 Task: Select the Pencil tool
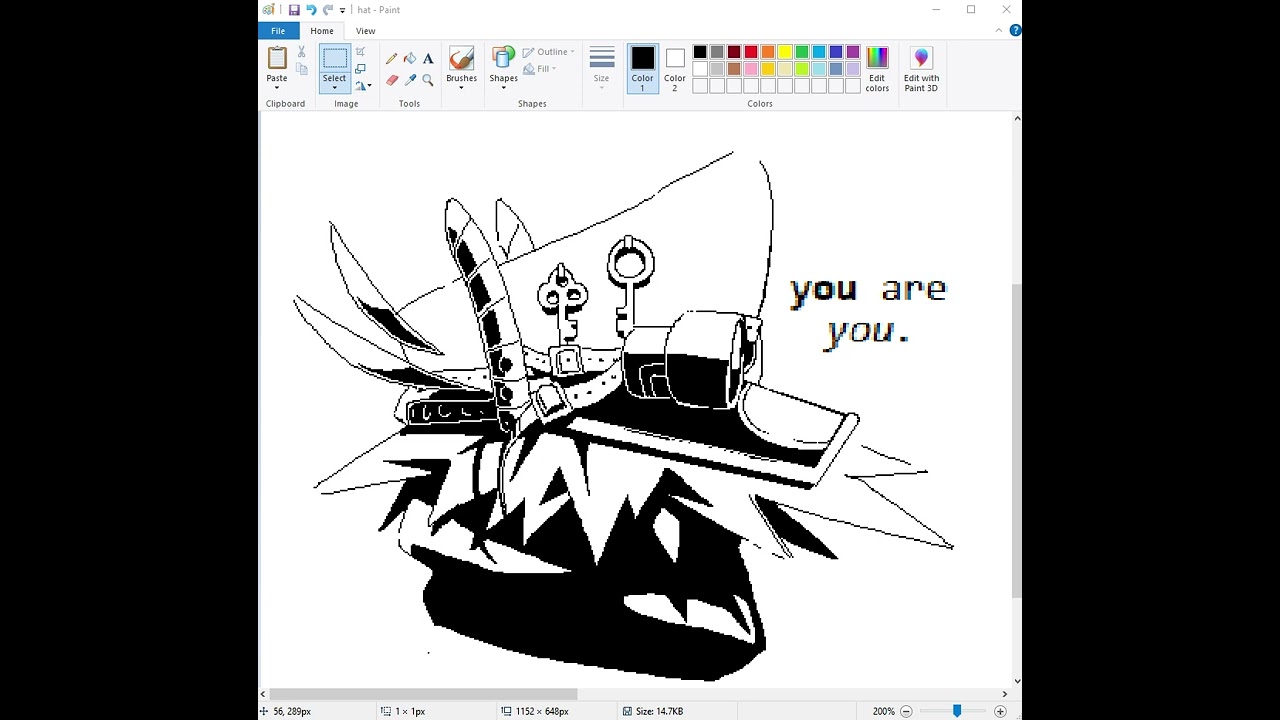click(391, 59)
